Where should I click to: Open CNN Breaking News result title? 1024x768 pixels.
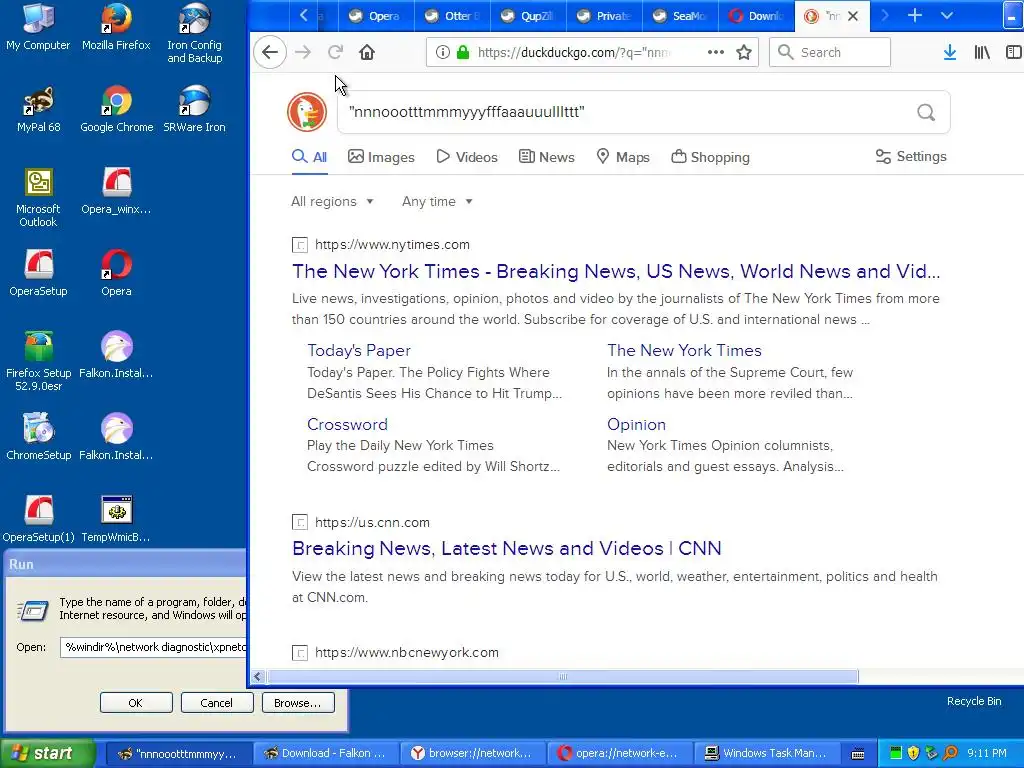click(x=507, y=549)
